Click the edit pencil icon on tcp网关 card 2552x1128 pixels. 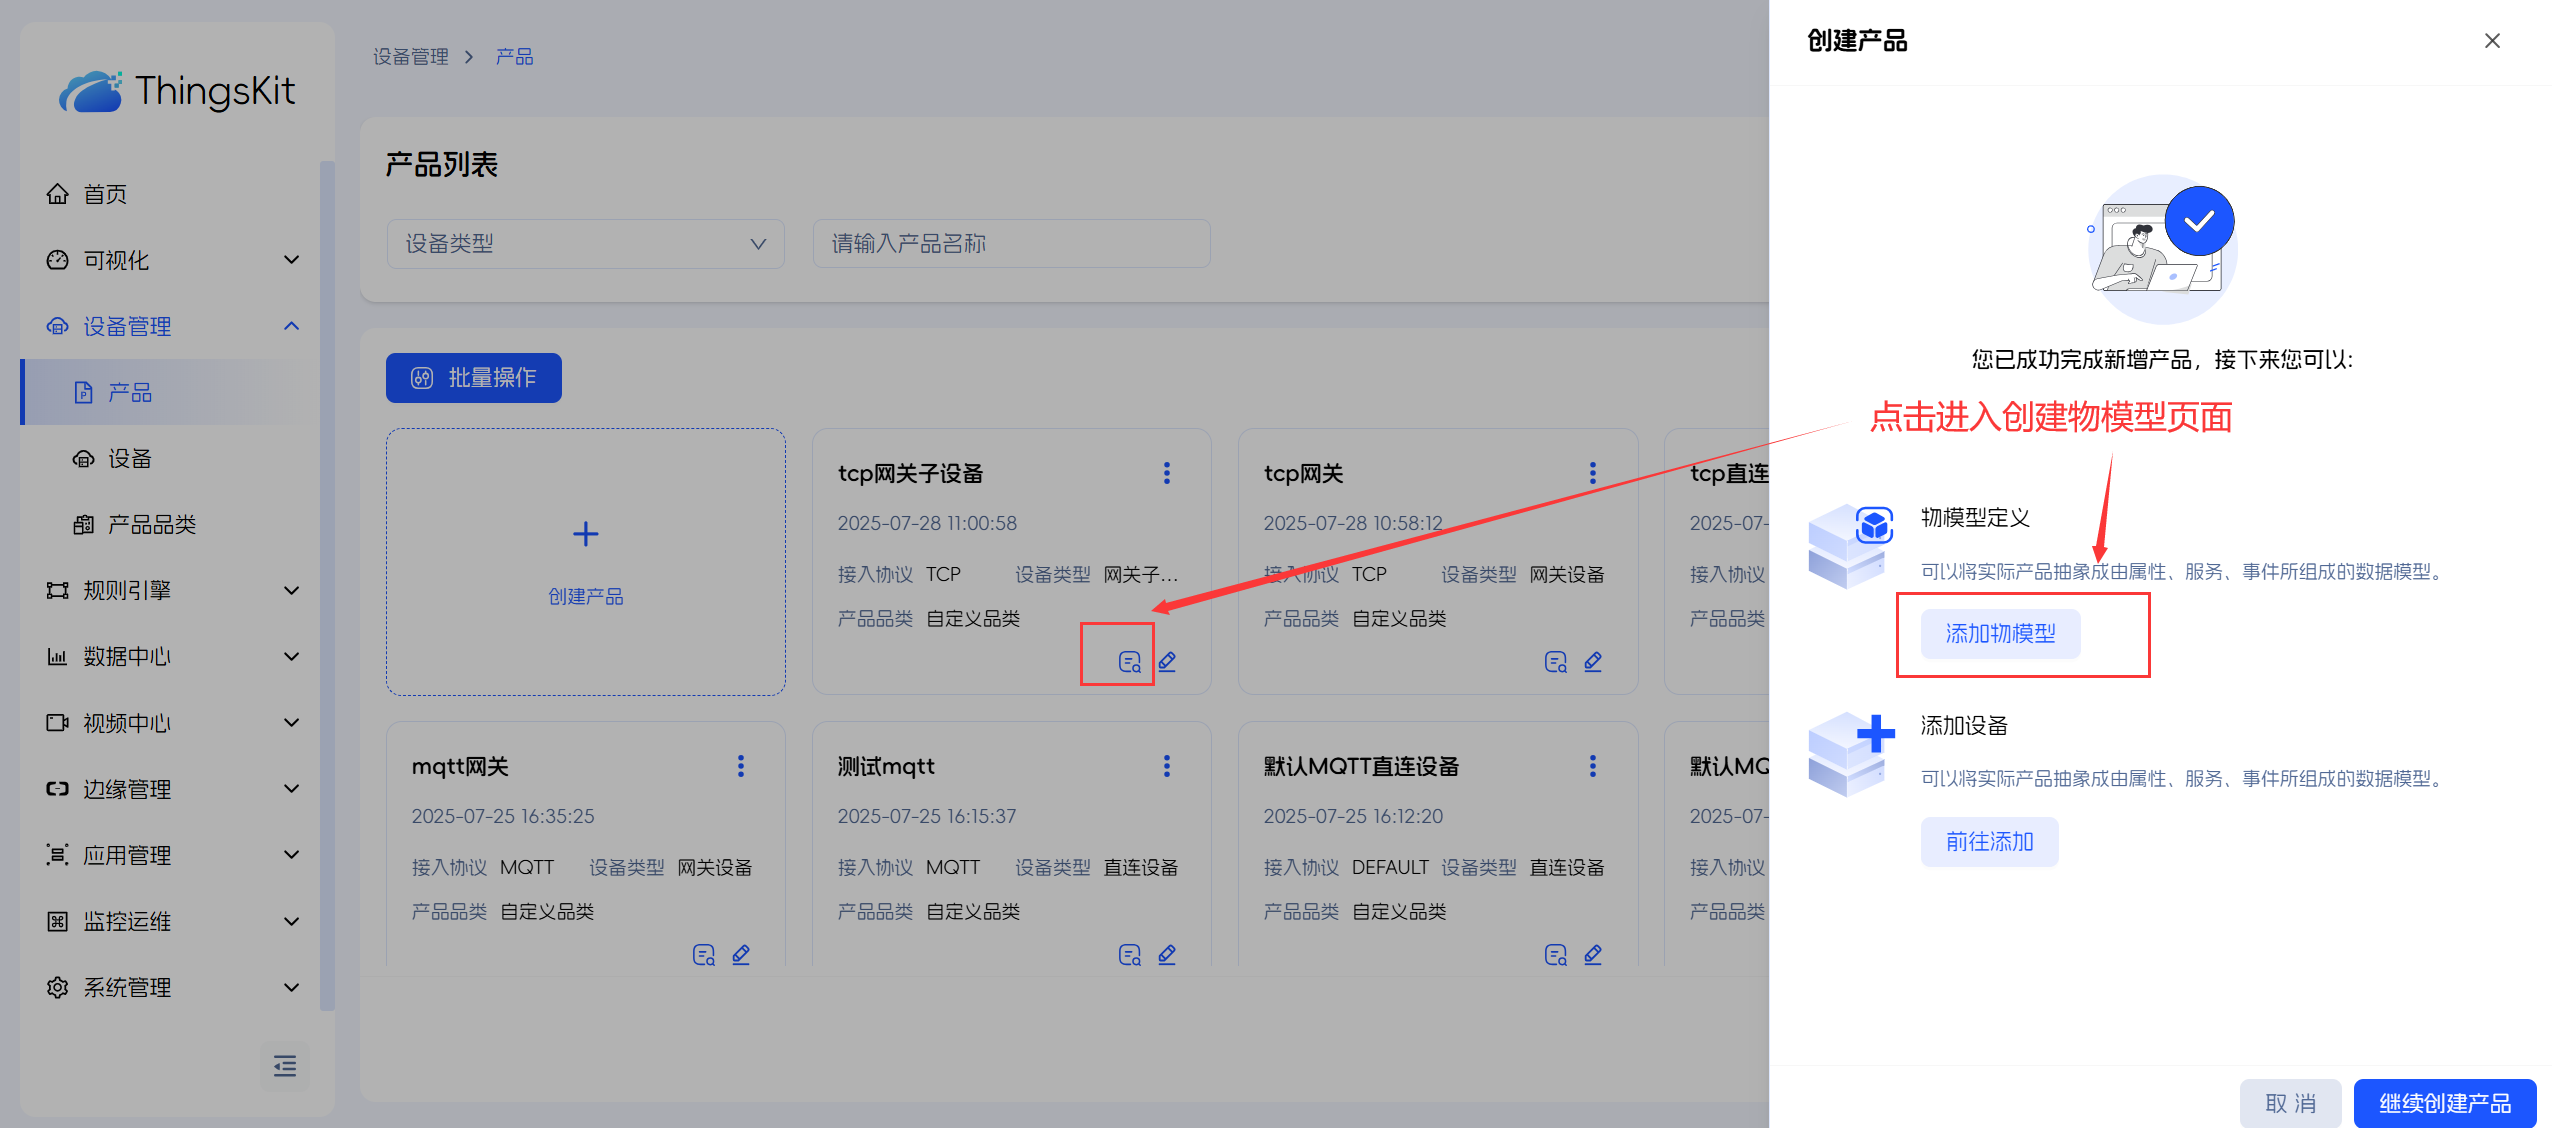[x=1593, y=662]
